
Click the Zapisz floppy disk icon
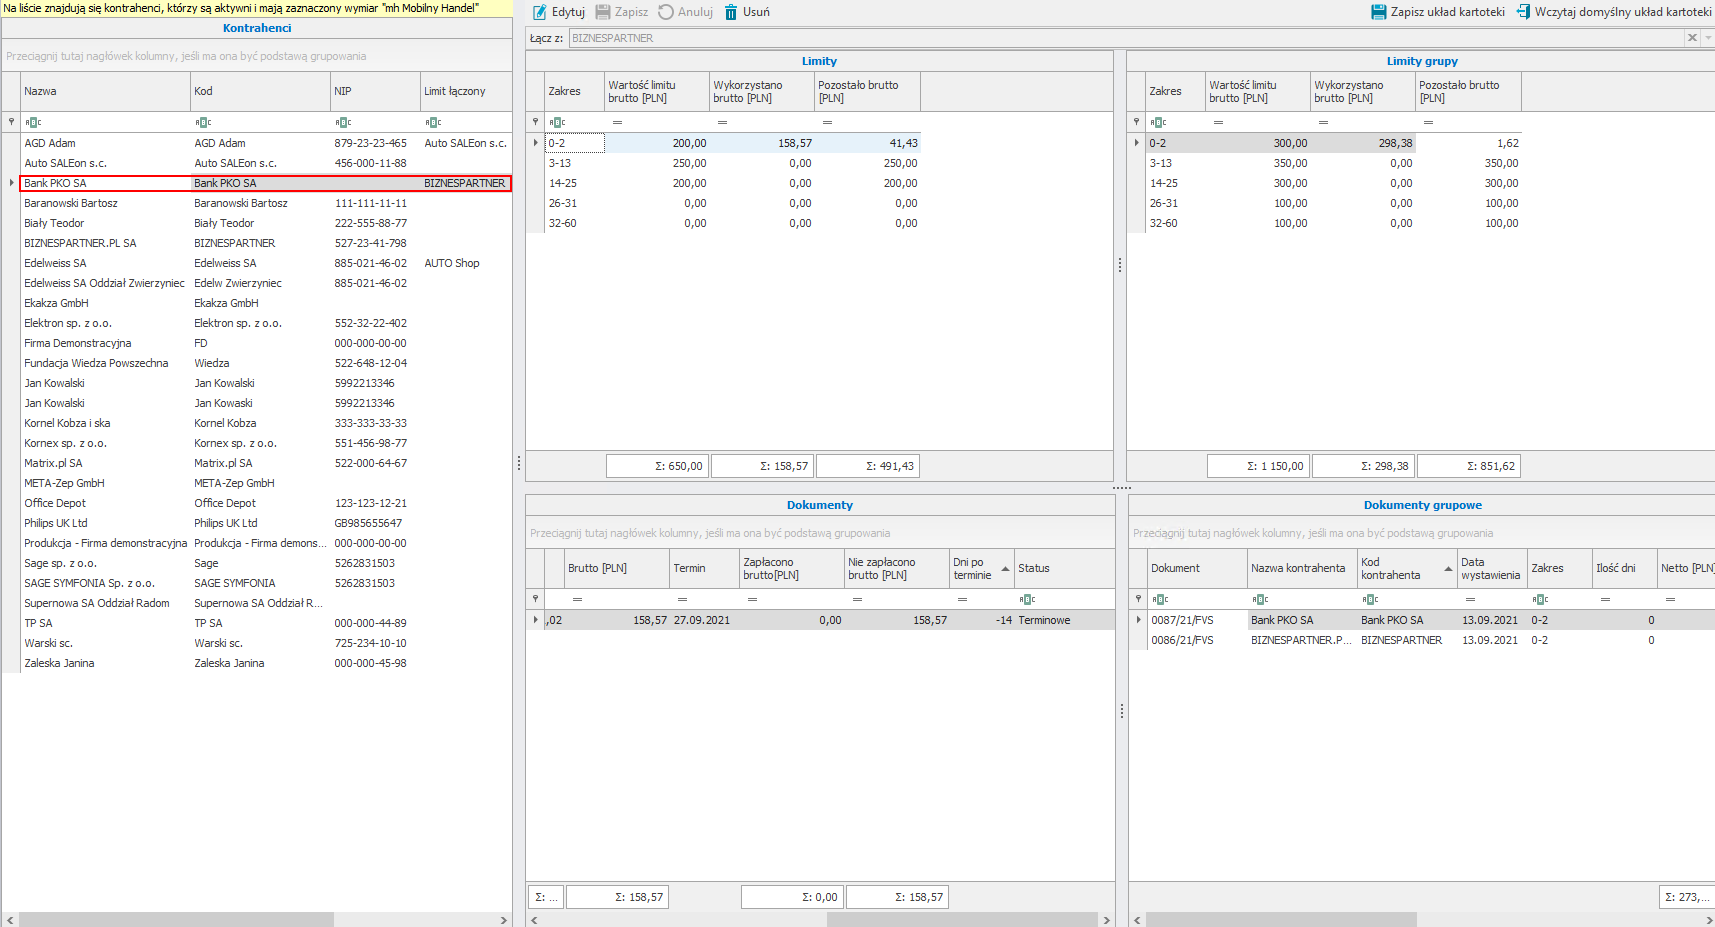603,12
